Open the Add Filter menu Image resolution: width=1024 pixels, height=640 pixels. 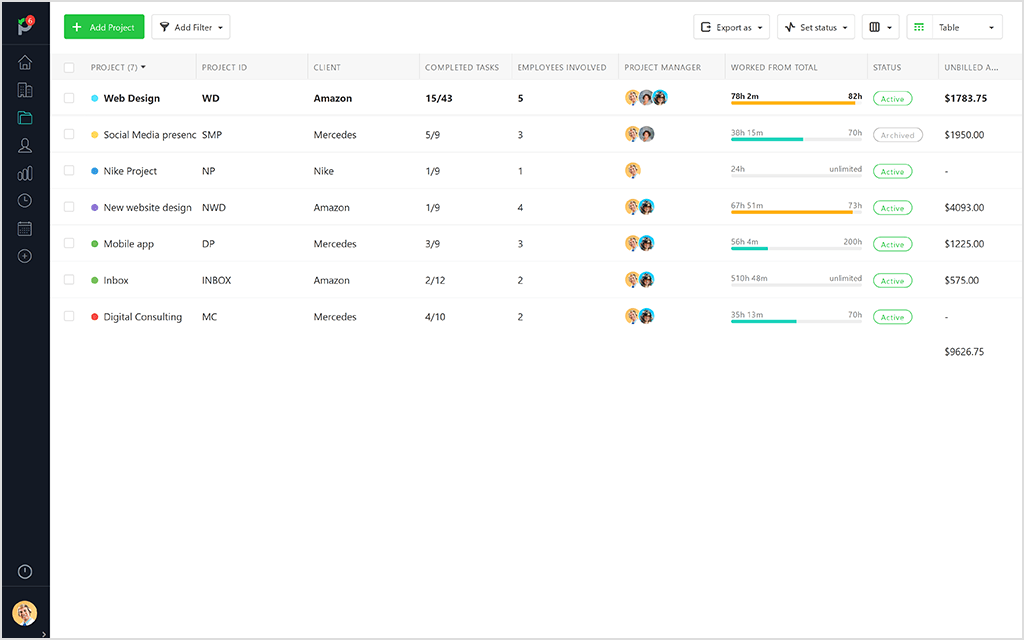(190, 27)
